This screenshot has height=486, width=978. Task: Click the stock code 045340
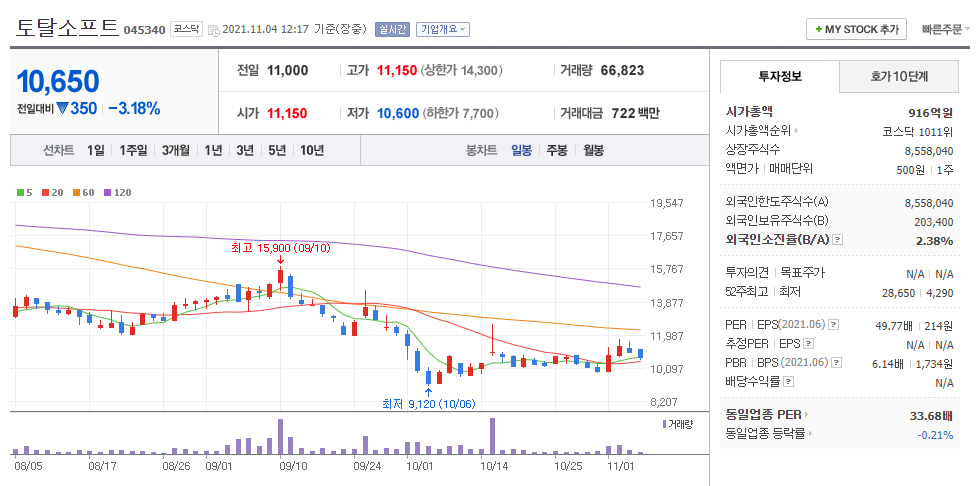click(144, 29)
